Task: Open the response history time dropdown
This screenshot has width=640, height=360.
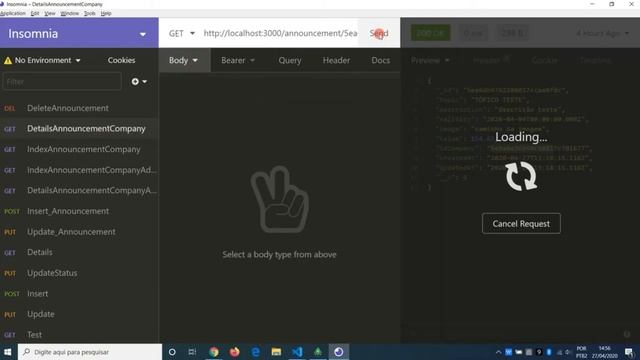Action: pos(602,33)
